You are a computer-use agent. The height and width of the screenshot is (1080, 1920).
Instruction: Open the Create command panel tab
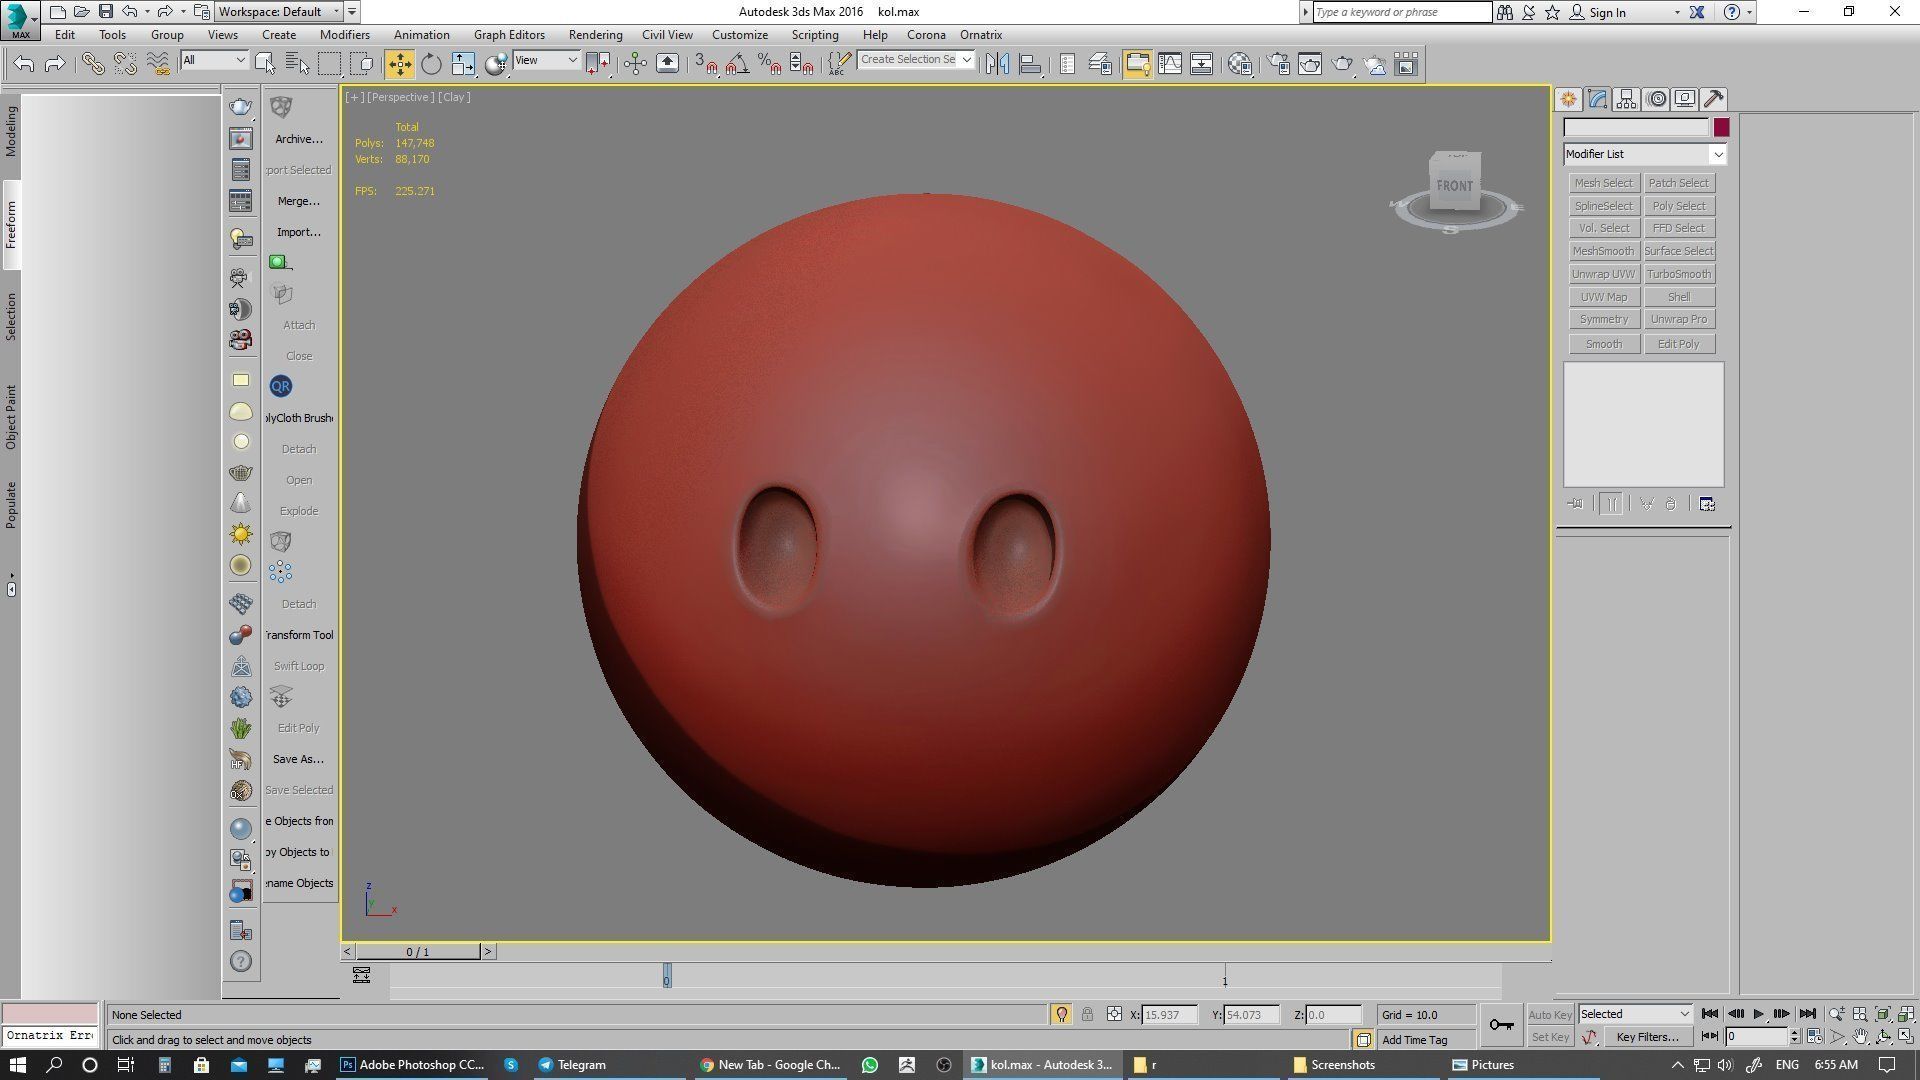pyautogui.click(x=1568, y=99)
